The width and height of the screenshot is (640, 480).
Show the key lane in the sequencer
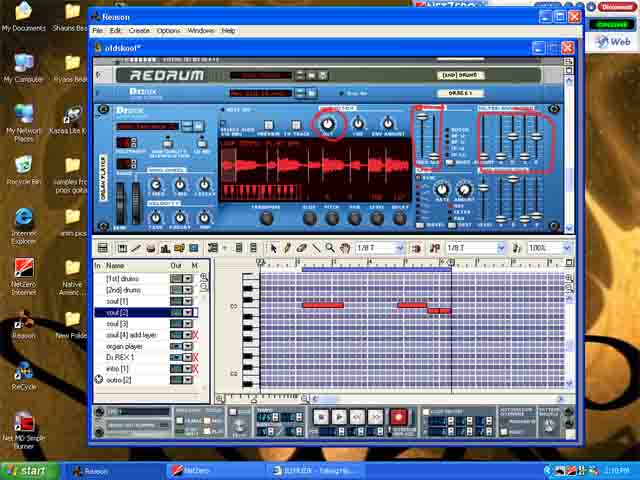tap(122, 248)
